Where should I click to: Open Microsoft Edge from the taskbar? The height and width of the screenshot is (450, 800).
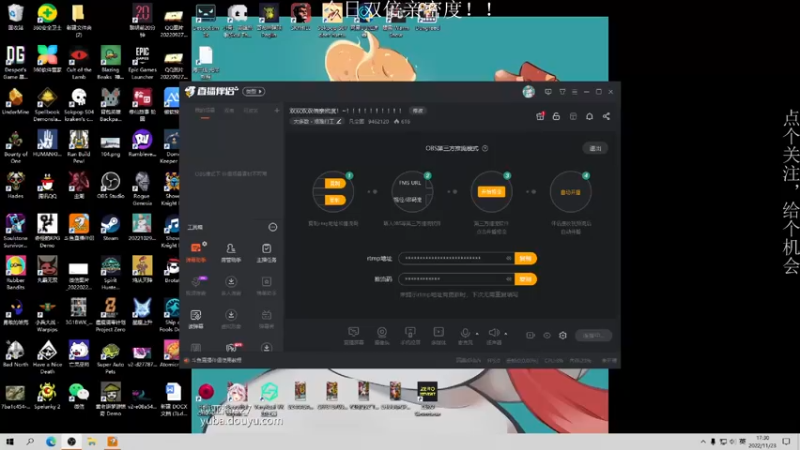tap(51, 441)
